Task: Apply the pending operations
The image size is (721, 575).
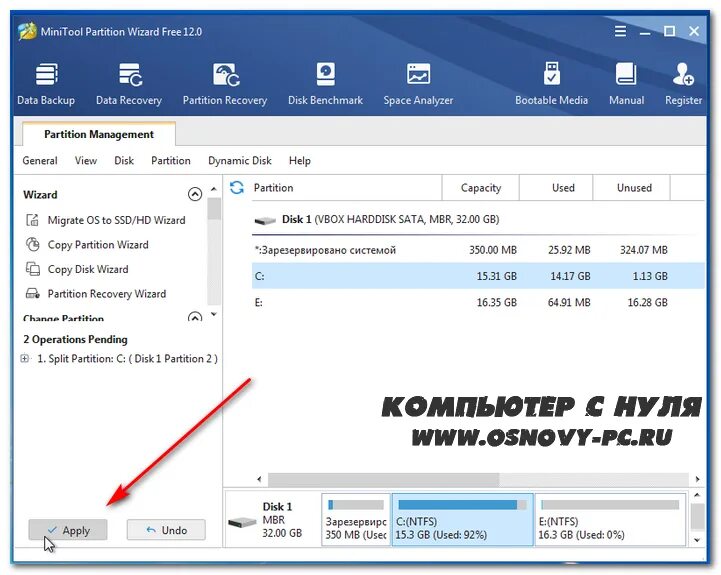Action: pyautogui.click(x=68, y=530)
